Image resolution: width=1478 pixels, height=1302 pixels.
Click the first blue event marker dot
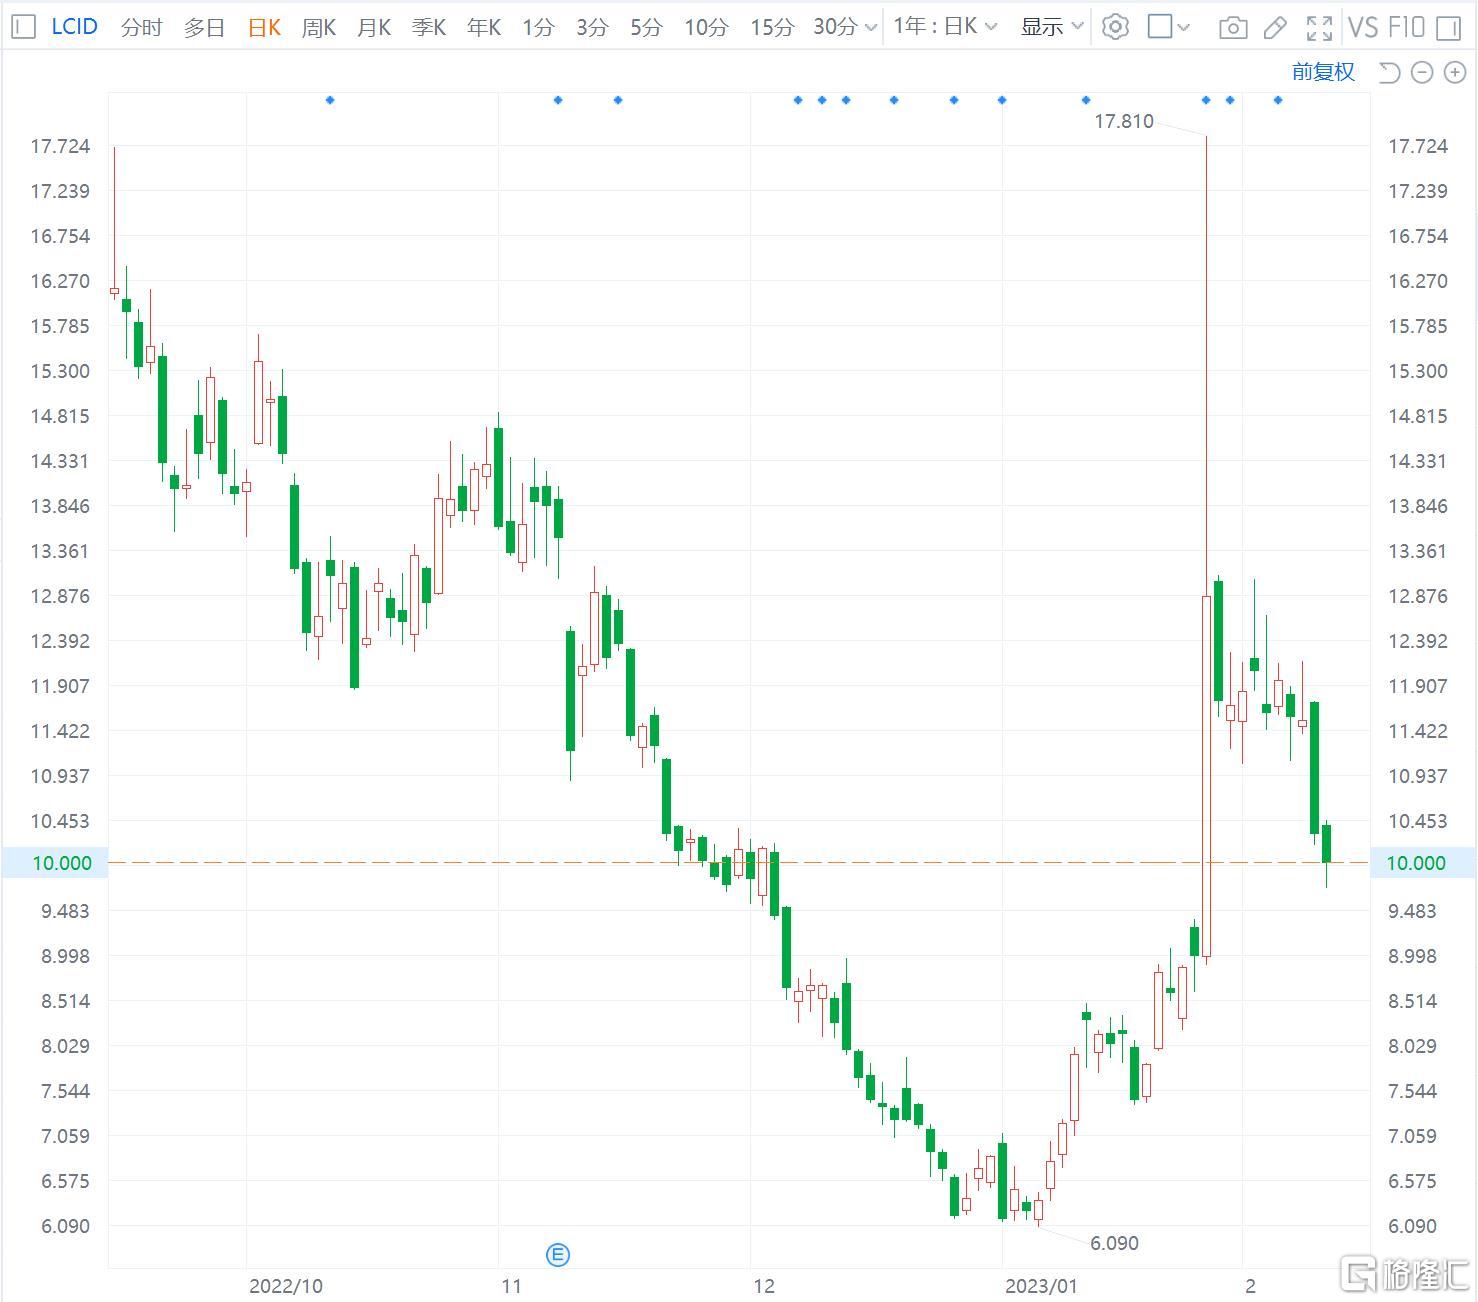(330, 100)
